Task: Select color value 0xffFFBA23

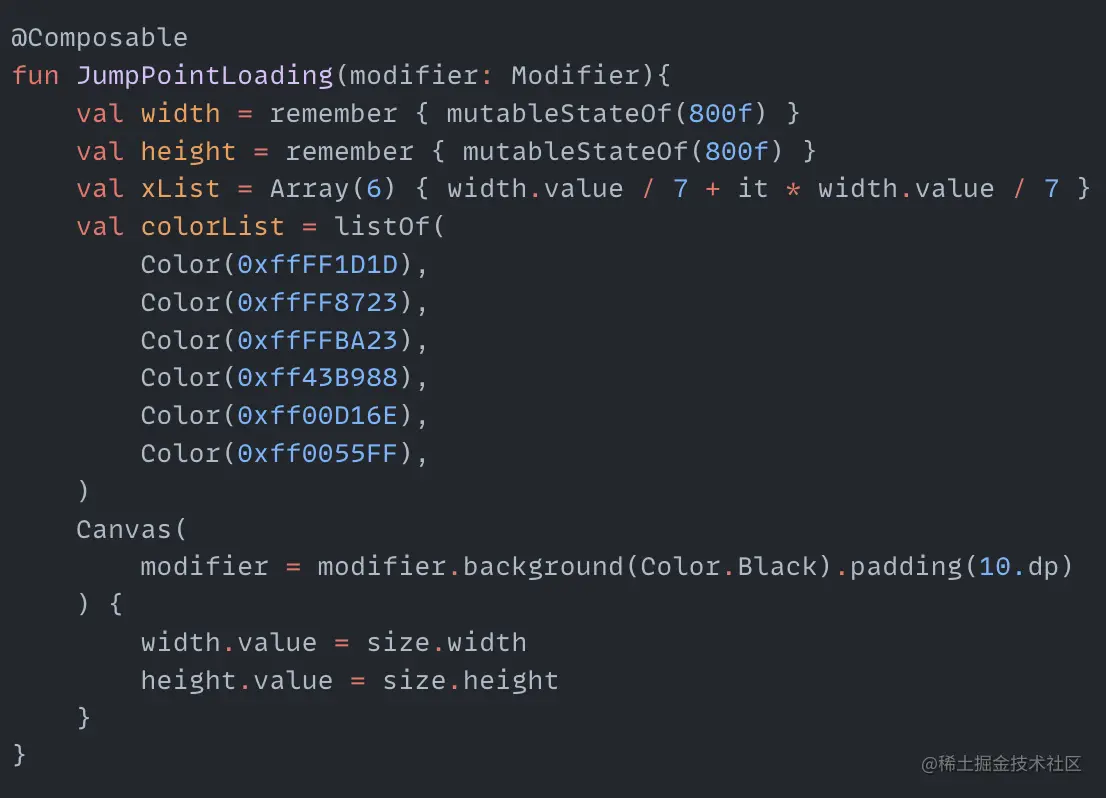Action: pos(317,340)
